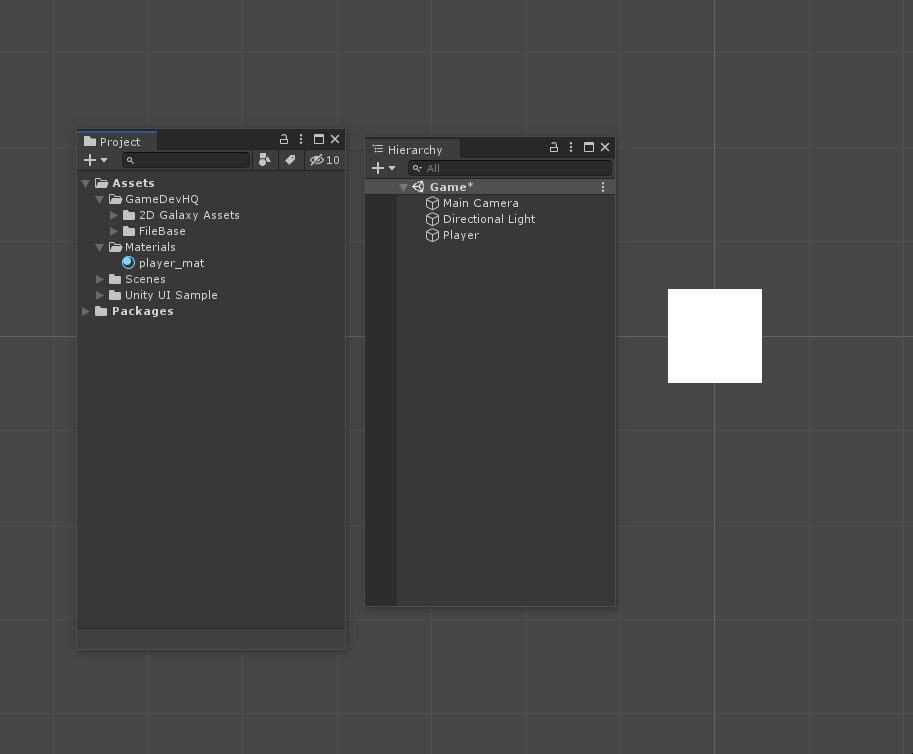The height and width of the screenshot is (754, 913).
Task: Click the Project panel search field
Action: [x=186, y=160]
